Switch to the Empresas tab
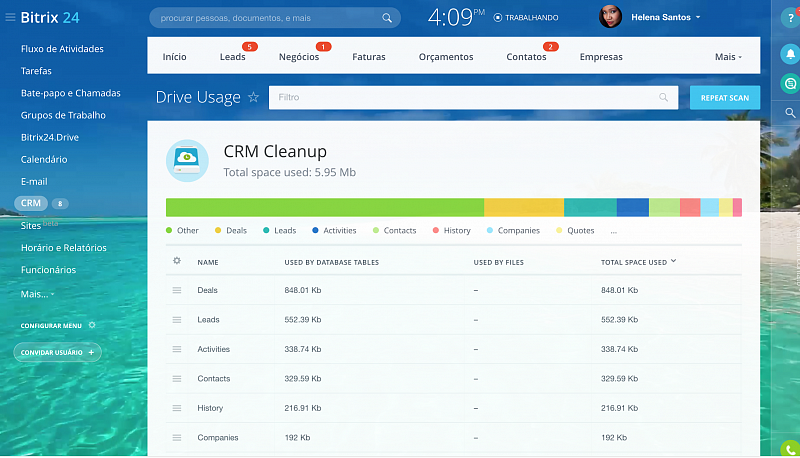The width and height of the screenshot is (800, 458). (601, 57)
